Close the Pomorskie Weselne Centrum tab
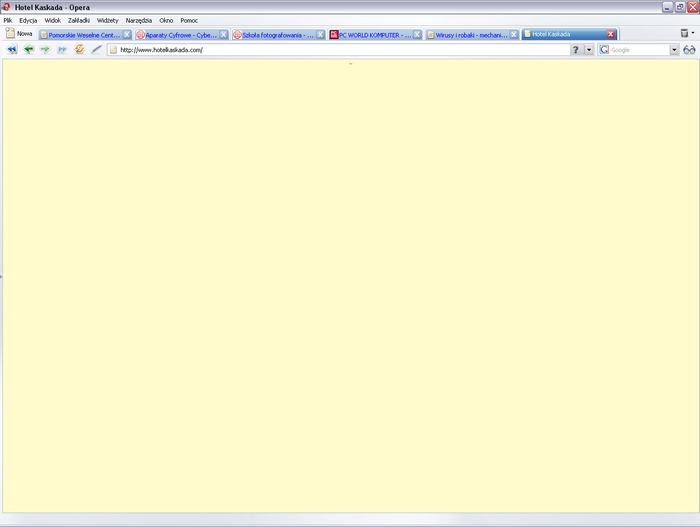The width and height of the screenshot is (700, 527). 127,34
